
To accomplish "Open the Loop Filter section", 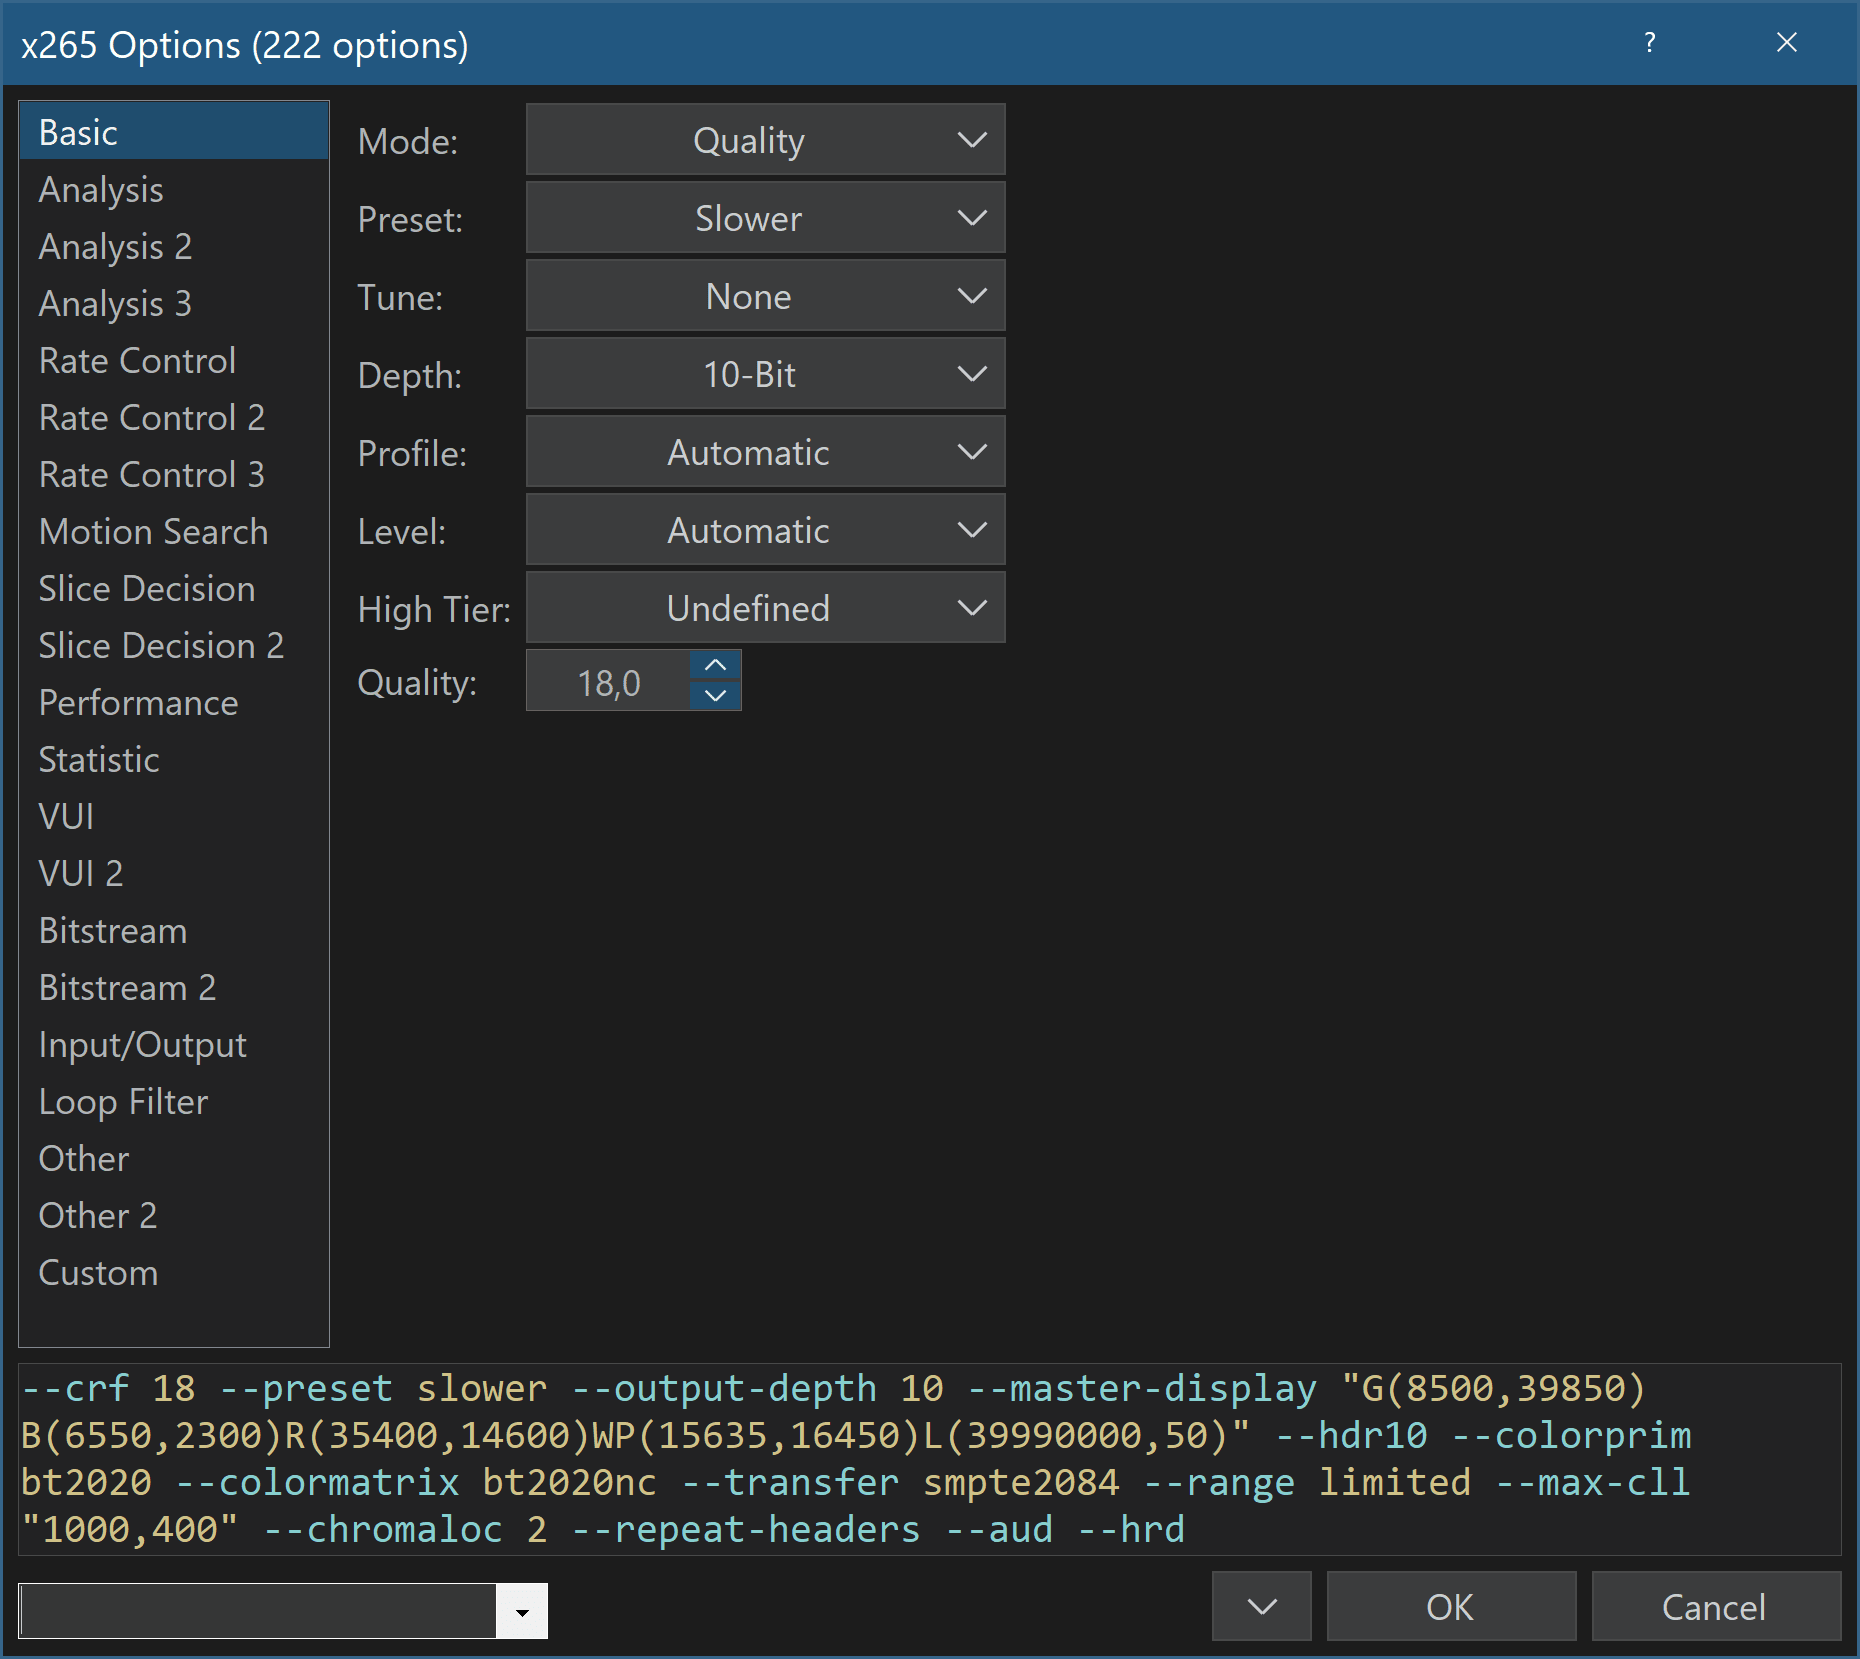I will [123, 1102].
